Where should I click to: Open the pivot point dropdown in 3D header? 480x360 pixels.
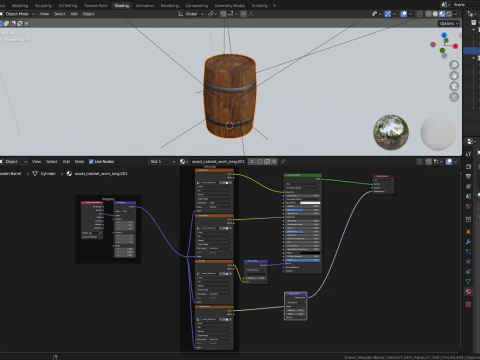212,14
